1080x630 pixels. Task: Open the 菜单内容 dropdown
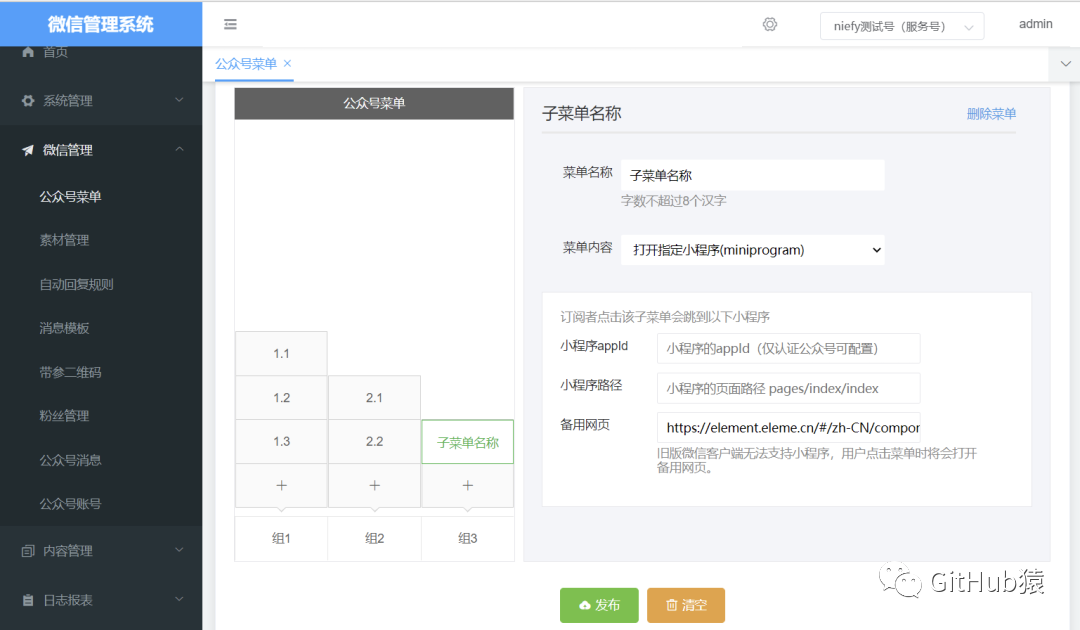pyautogui.click(x=753, y=250)
